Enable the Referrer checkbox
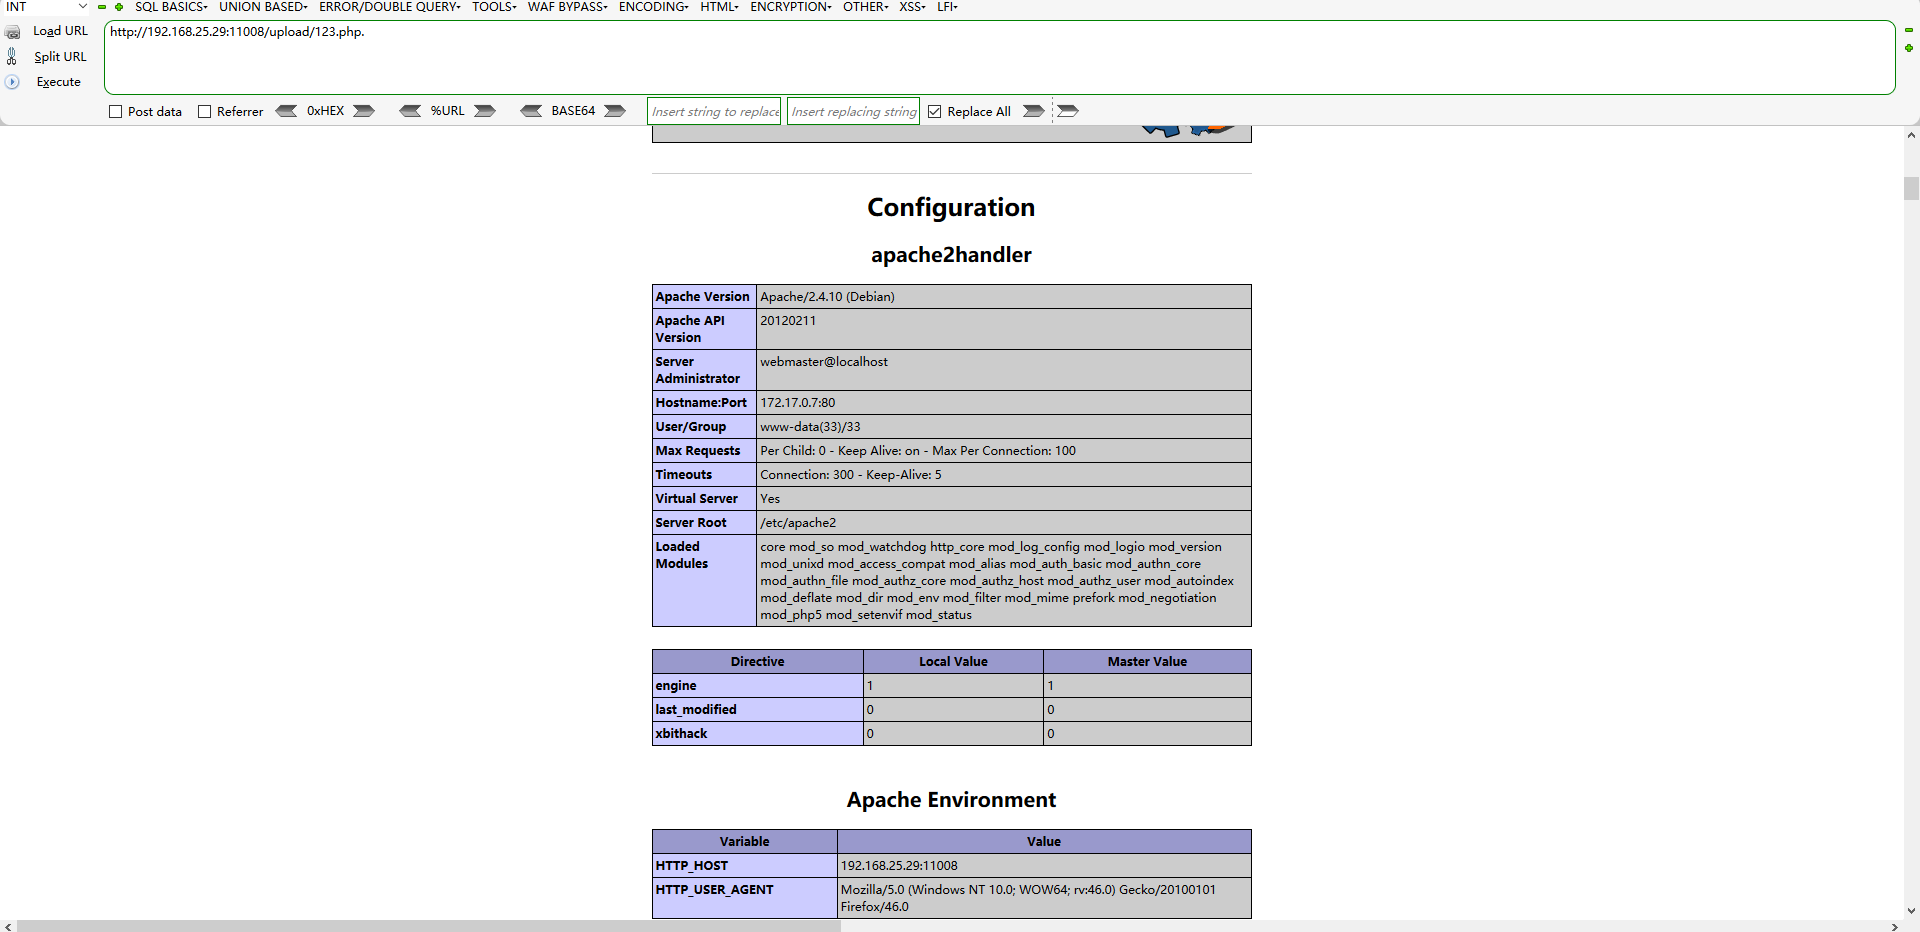Image resolution: width=1920 pixels, height=932 pixels. pos(204,112)
